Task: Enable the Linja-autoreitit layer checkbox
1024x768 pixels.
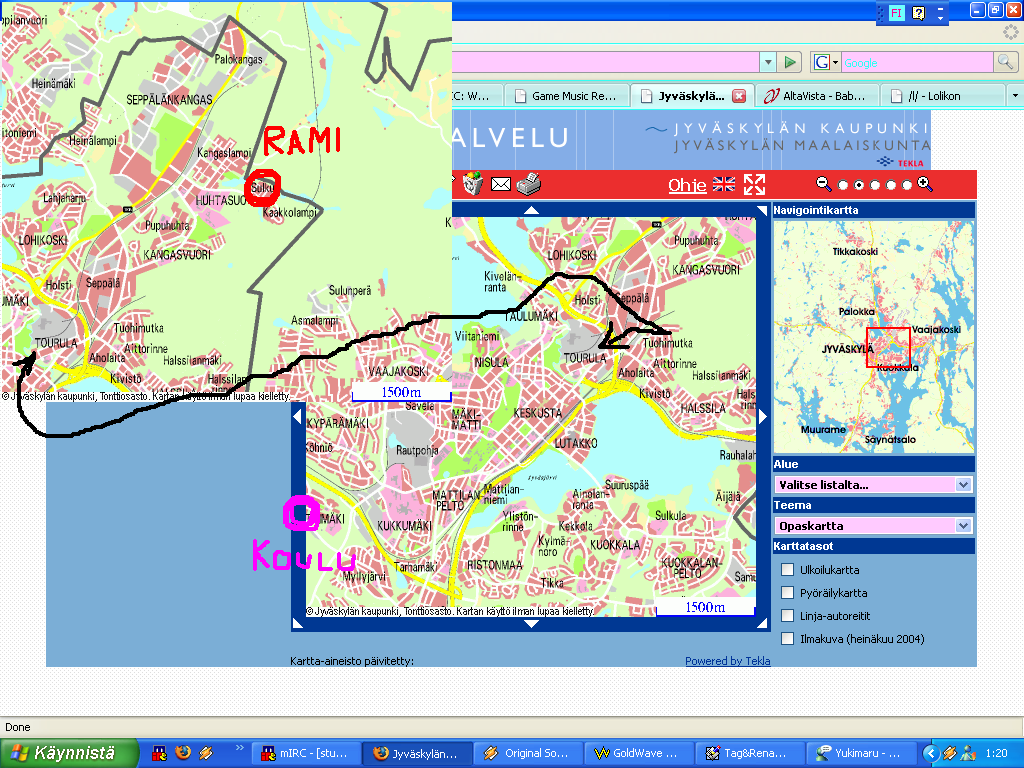Action: click(x=788, y=615)
